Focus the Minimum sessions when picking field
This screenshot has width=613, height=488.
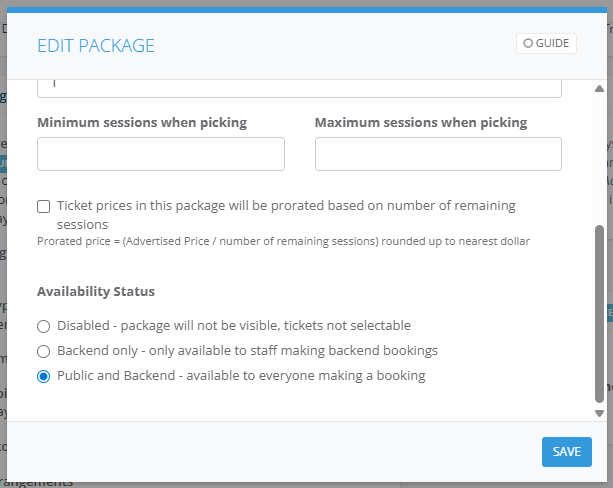pos(161,154)
